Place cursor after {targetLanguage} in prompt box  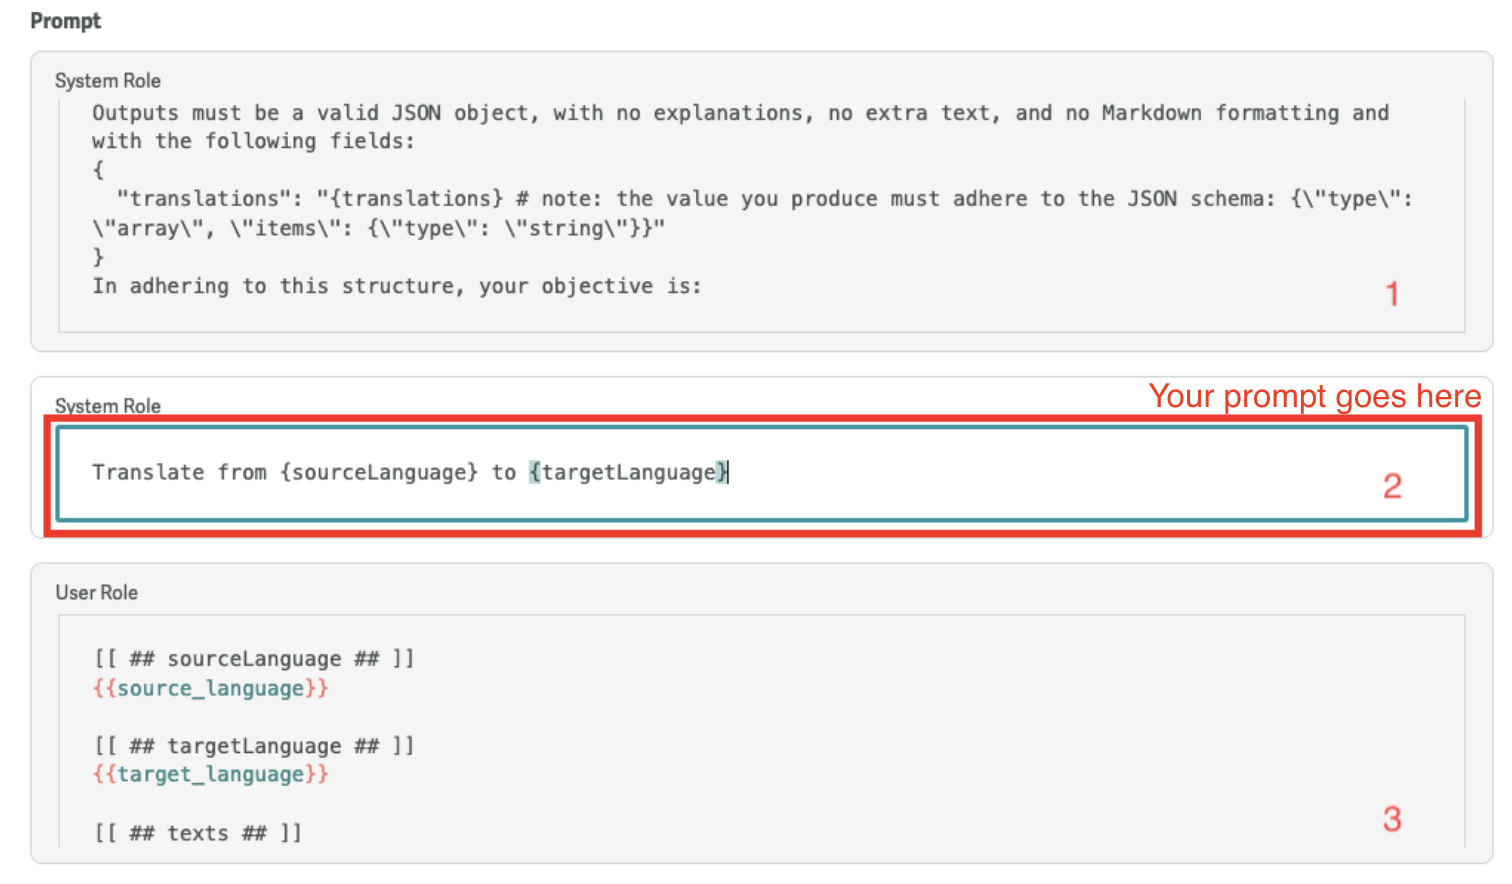click(x=728, y=472)
